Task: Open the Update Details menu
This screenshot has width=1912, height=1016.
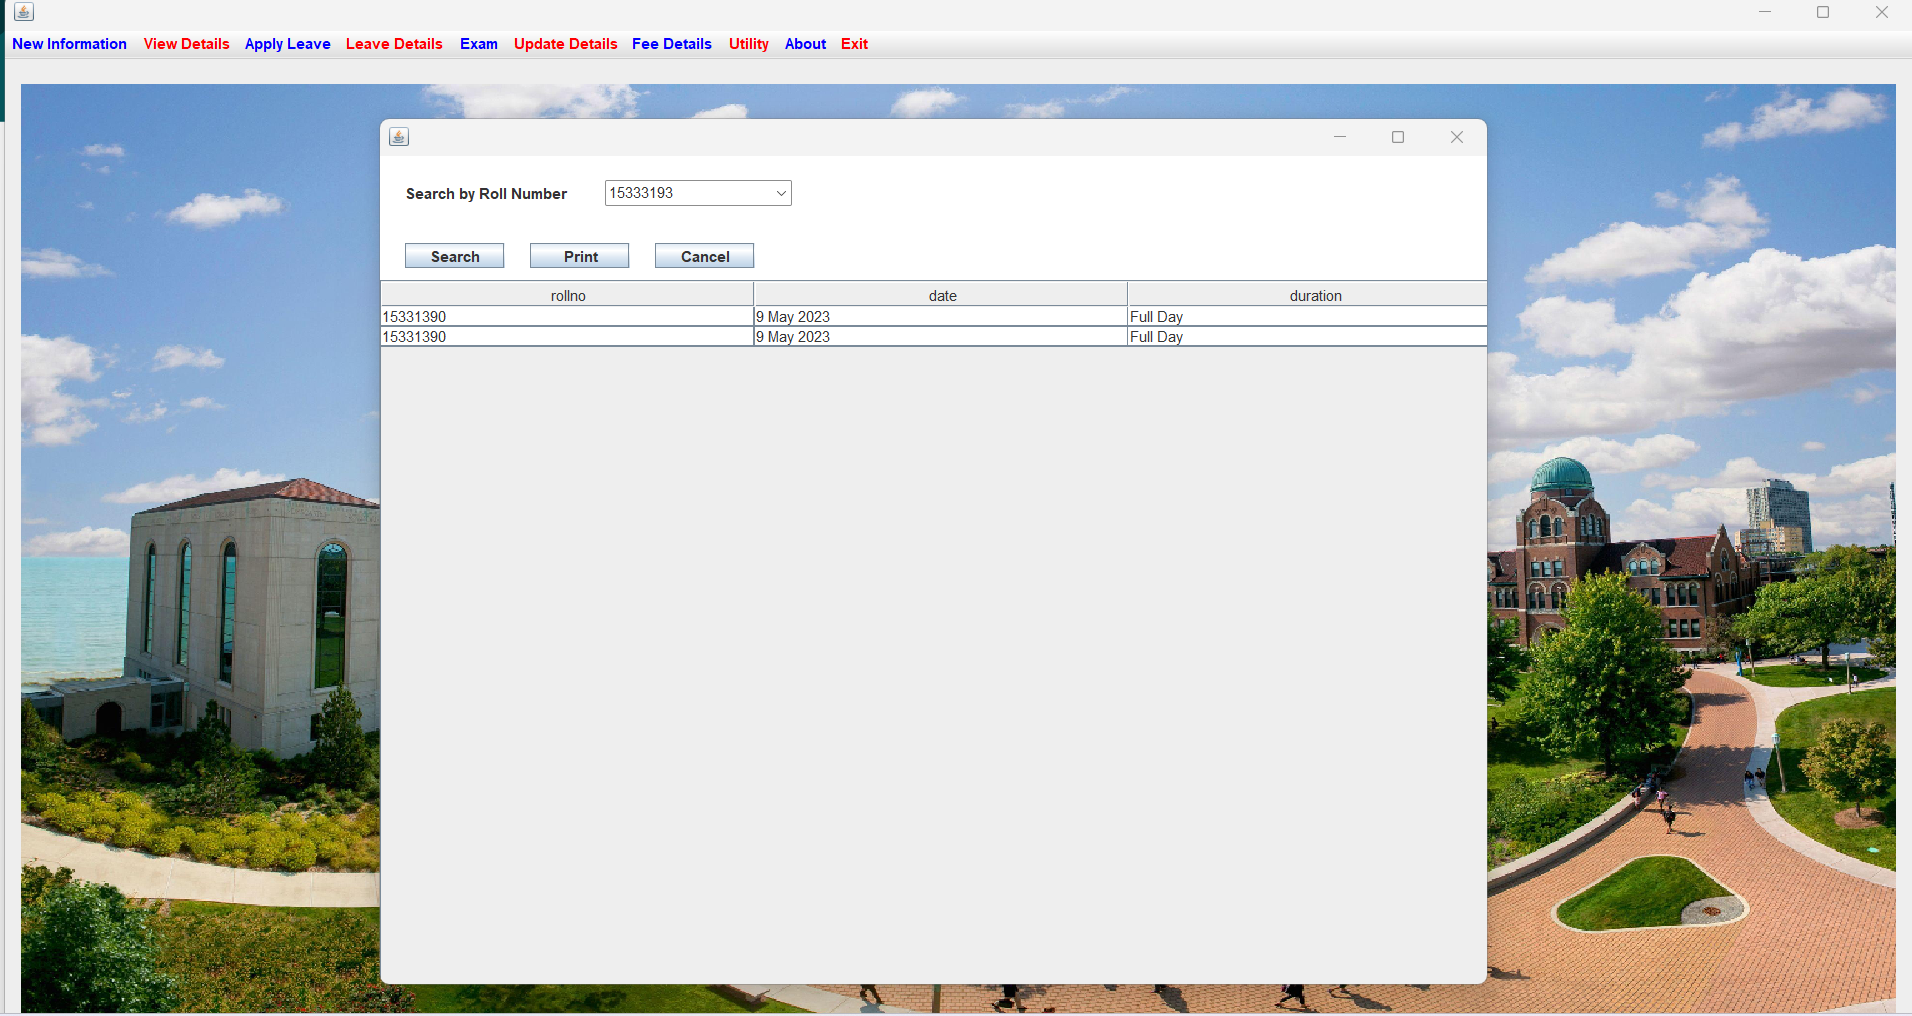Action: pyautogui.click(x=565, y=44)
